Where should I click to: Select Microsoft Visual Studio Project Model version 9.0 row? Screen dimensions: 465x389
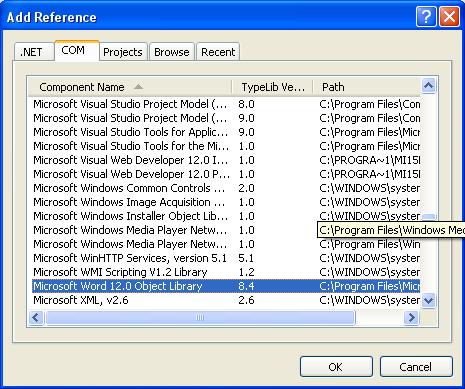pos(226,118)
